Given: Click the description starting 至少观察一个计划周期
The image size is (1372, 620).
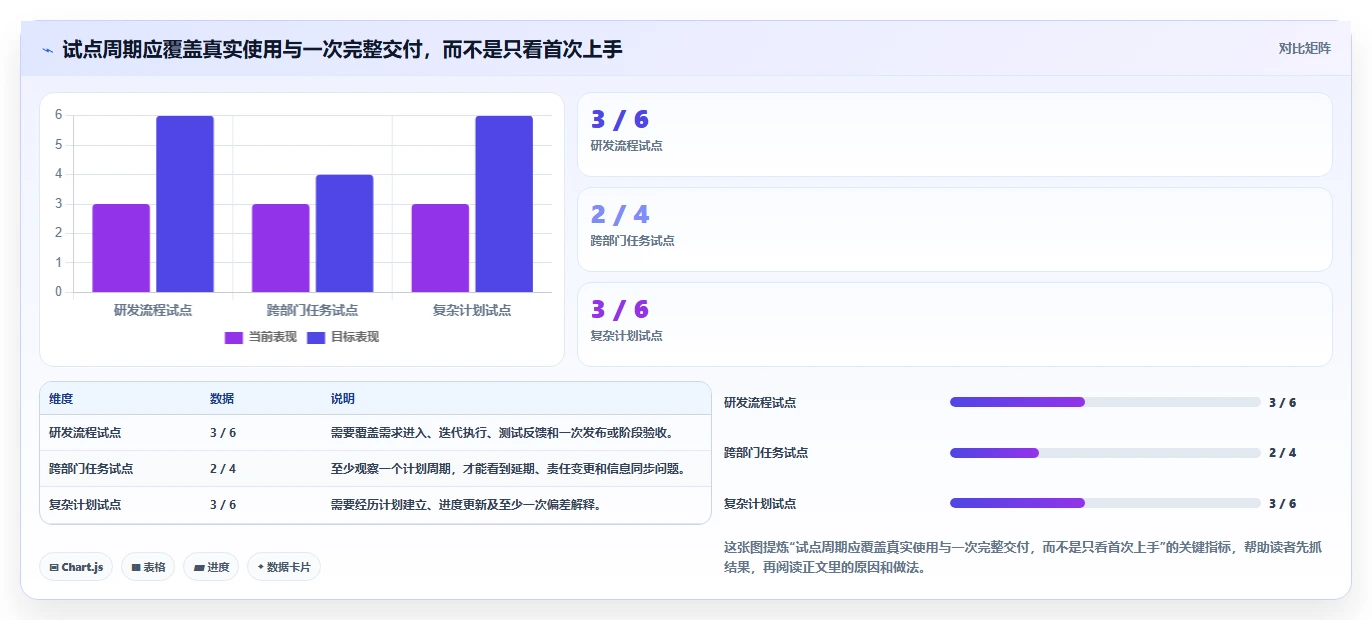Looking at the screenshot, I should click(509, 469).
